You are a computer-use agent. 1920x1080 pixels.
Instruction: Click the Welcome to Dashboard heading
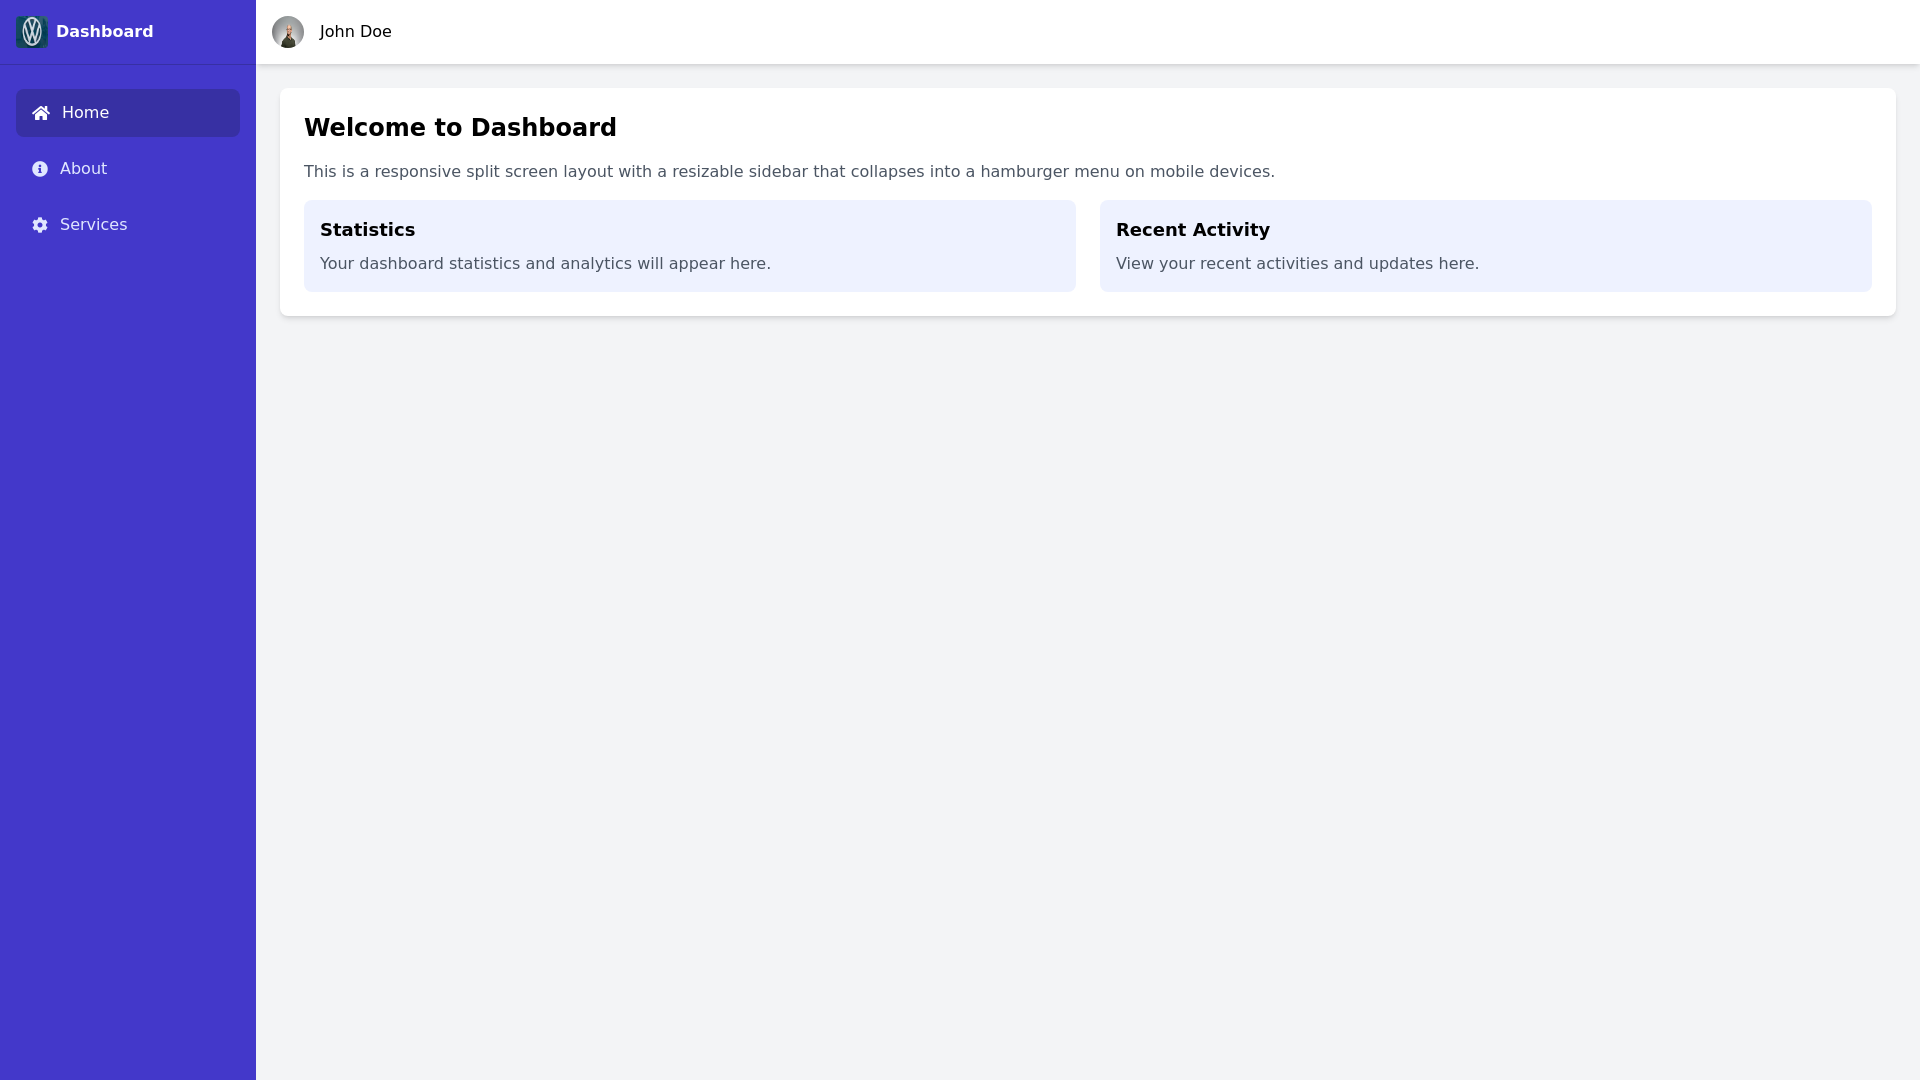tap(460, 128)
